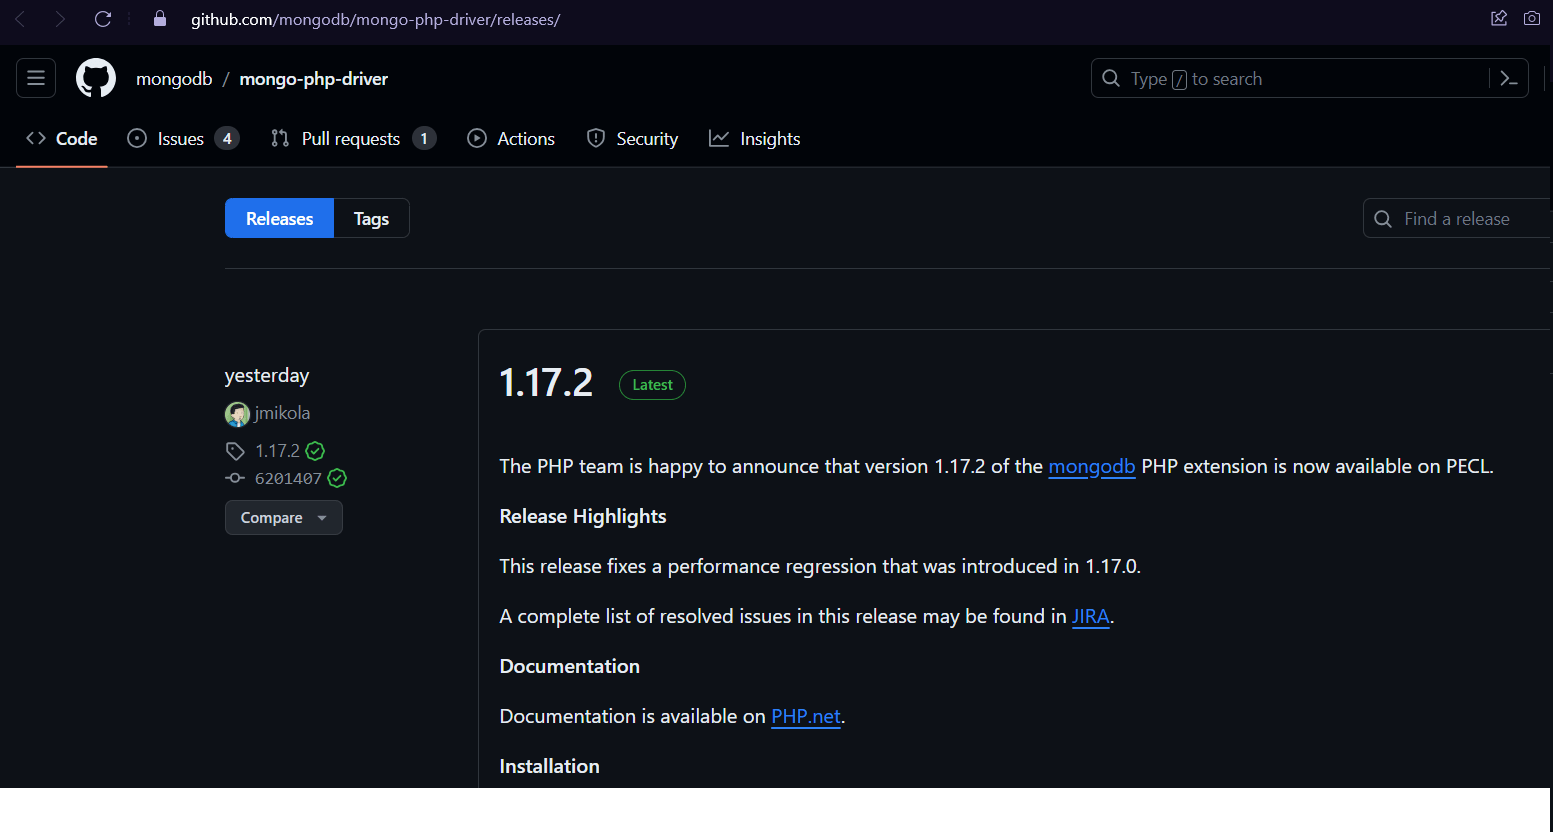View site security lock info

click(x=159, y=19)
